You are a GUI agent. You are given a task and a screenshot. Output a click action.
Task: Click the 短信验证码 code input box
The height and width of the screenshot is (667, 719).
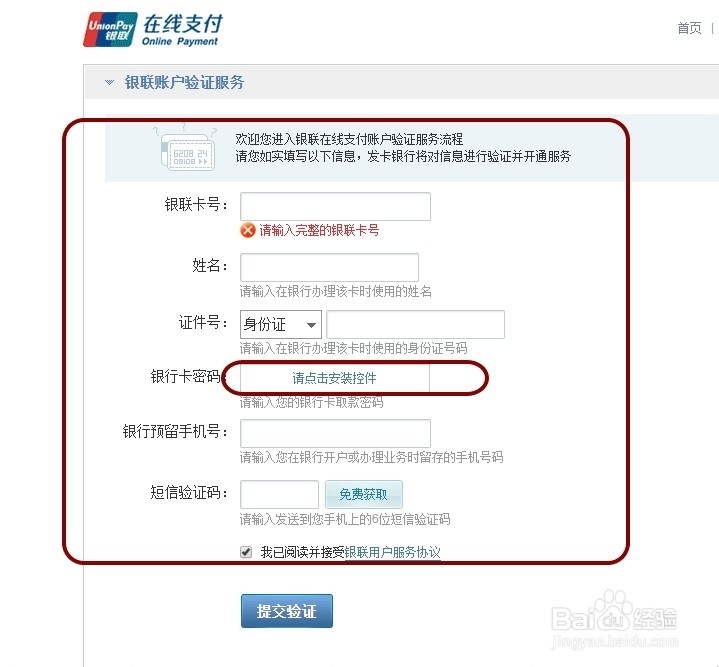tap(279, 494)
